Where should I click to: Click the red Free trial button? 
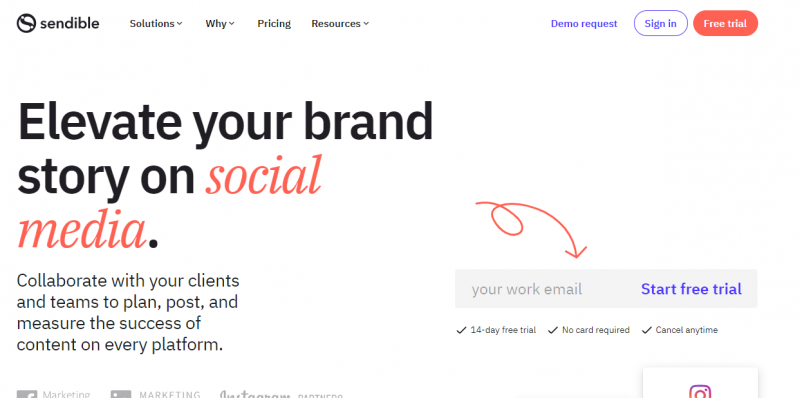[725, 23]
